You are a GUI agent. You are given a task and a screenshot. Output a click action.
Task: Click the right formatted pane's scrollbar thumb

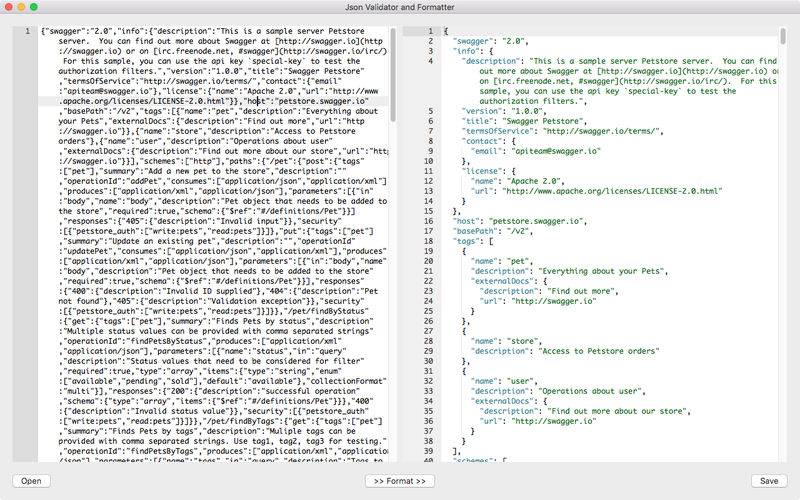783,36
